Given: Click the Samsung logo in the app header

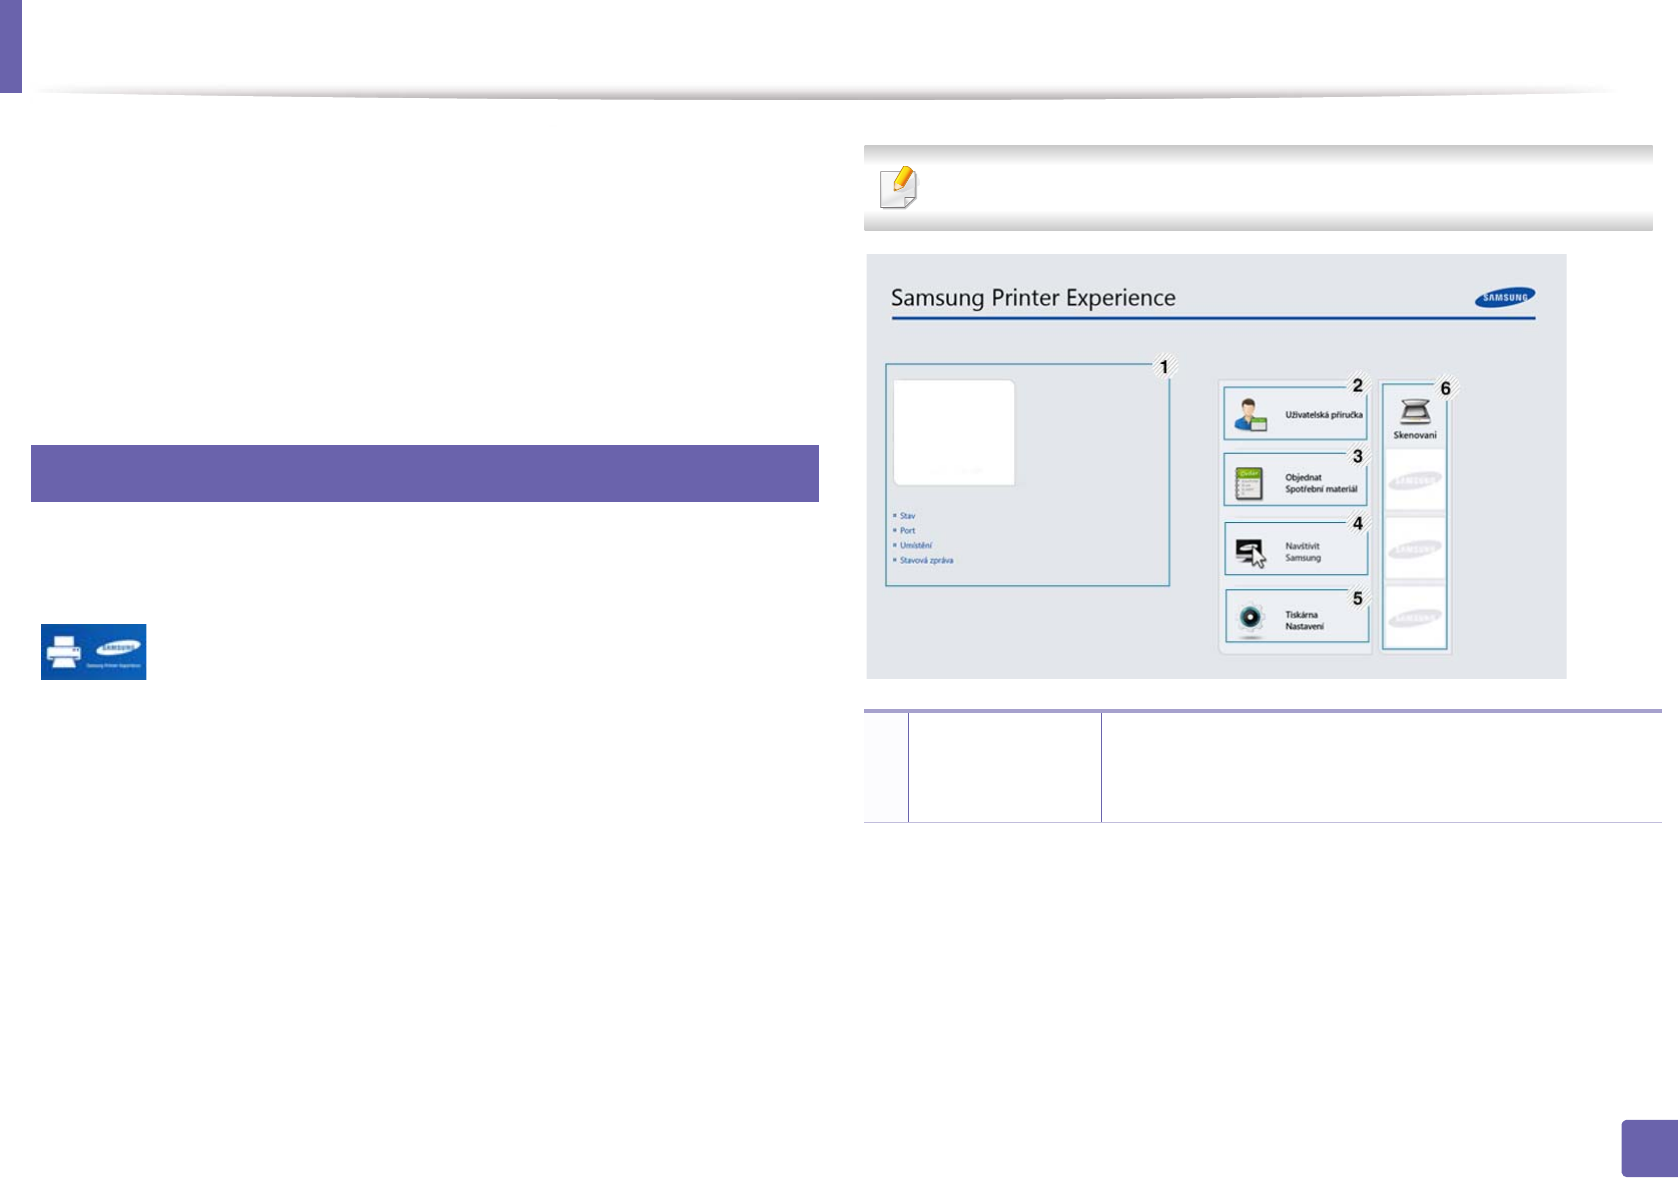Looking at the screenshot, I should point(1505,297).
